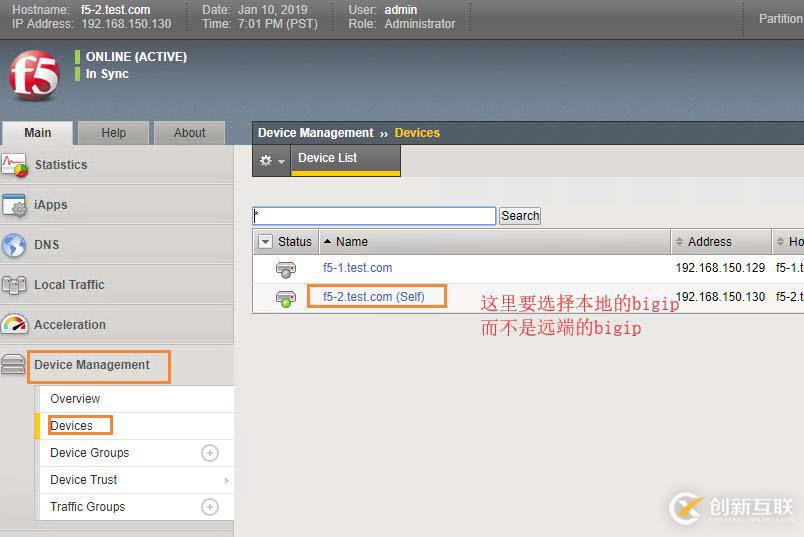Click the date Jan 10, 2019
This screenshot has width=804, height=537.
click(x=272, y=10)
